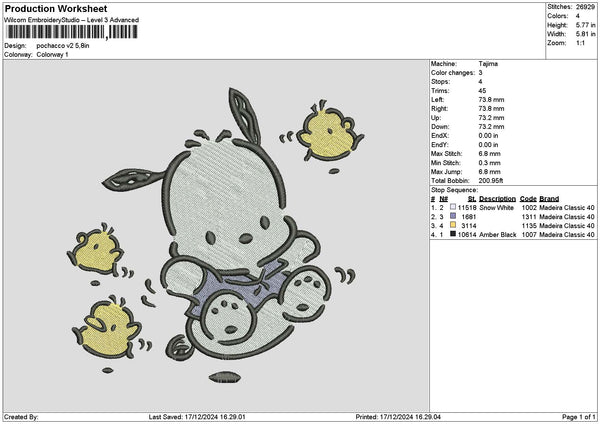Viewport: 600px width, 424px height.
Task: Click the black Amber Black color swatch
Action: pos(453,234)
